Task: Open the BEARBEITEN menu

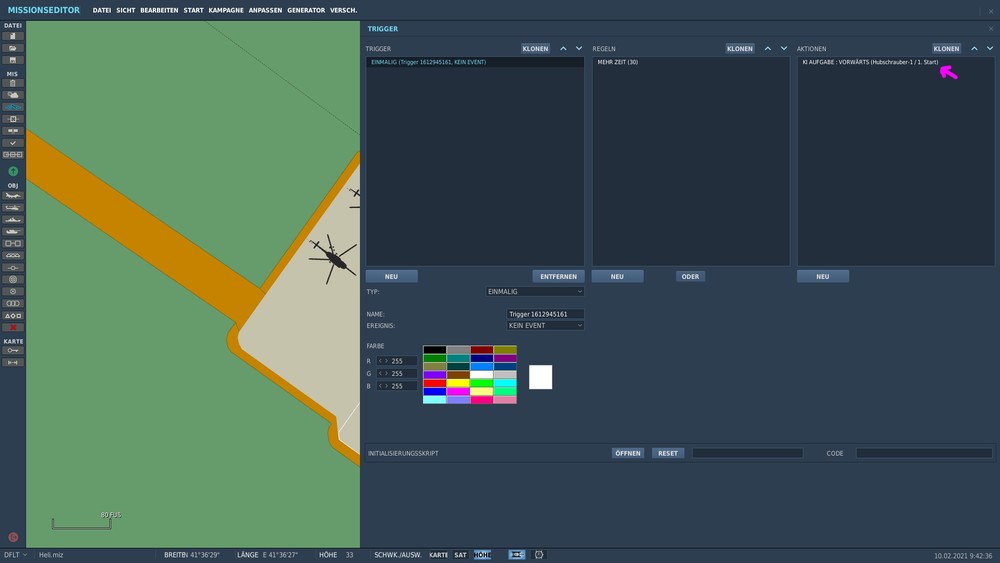Action: click(159, 10)
